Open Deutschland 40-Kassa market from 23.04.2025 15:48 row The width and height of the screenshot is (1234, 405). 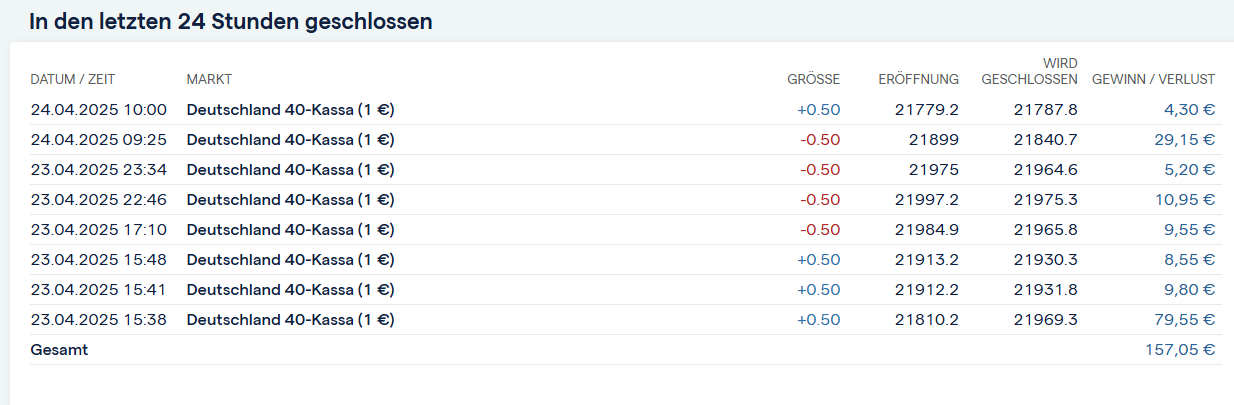click(x=290, y=259)
